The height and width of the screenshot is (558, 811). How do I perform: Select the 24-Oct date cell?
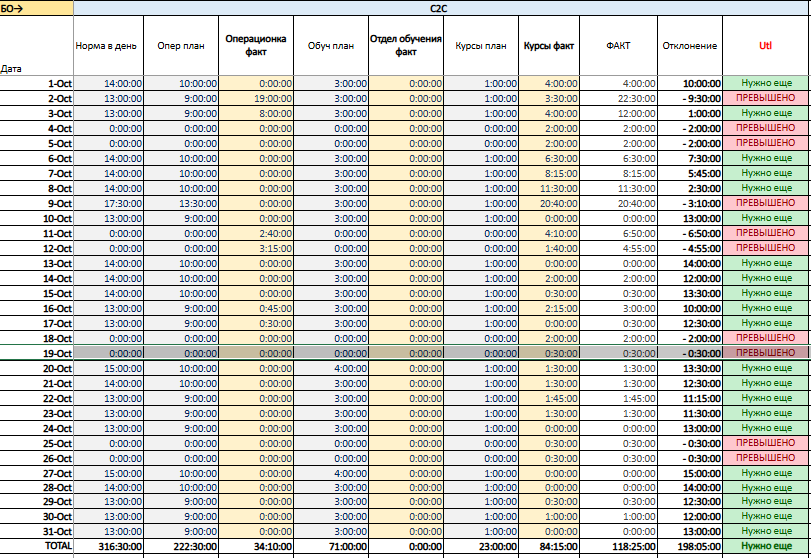tap(37, 428)
